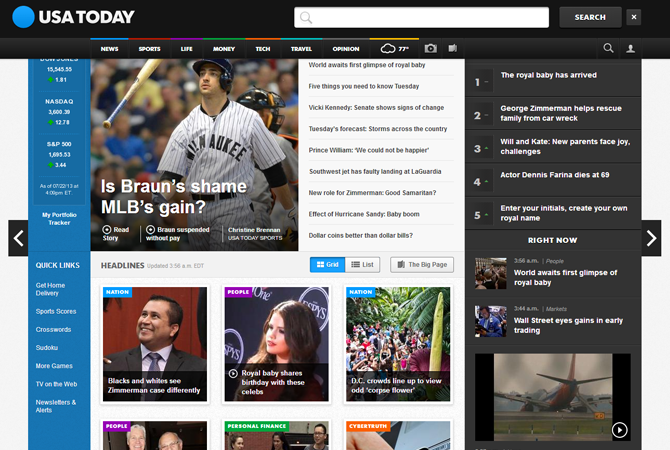Click the search magnifier icon in navigation bar

[x=608, y=48]
